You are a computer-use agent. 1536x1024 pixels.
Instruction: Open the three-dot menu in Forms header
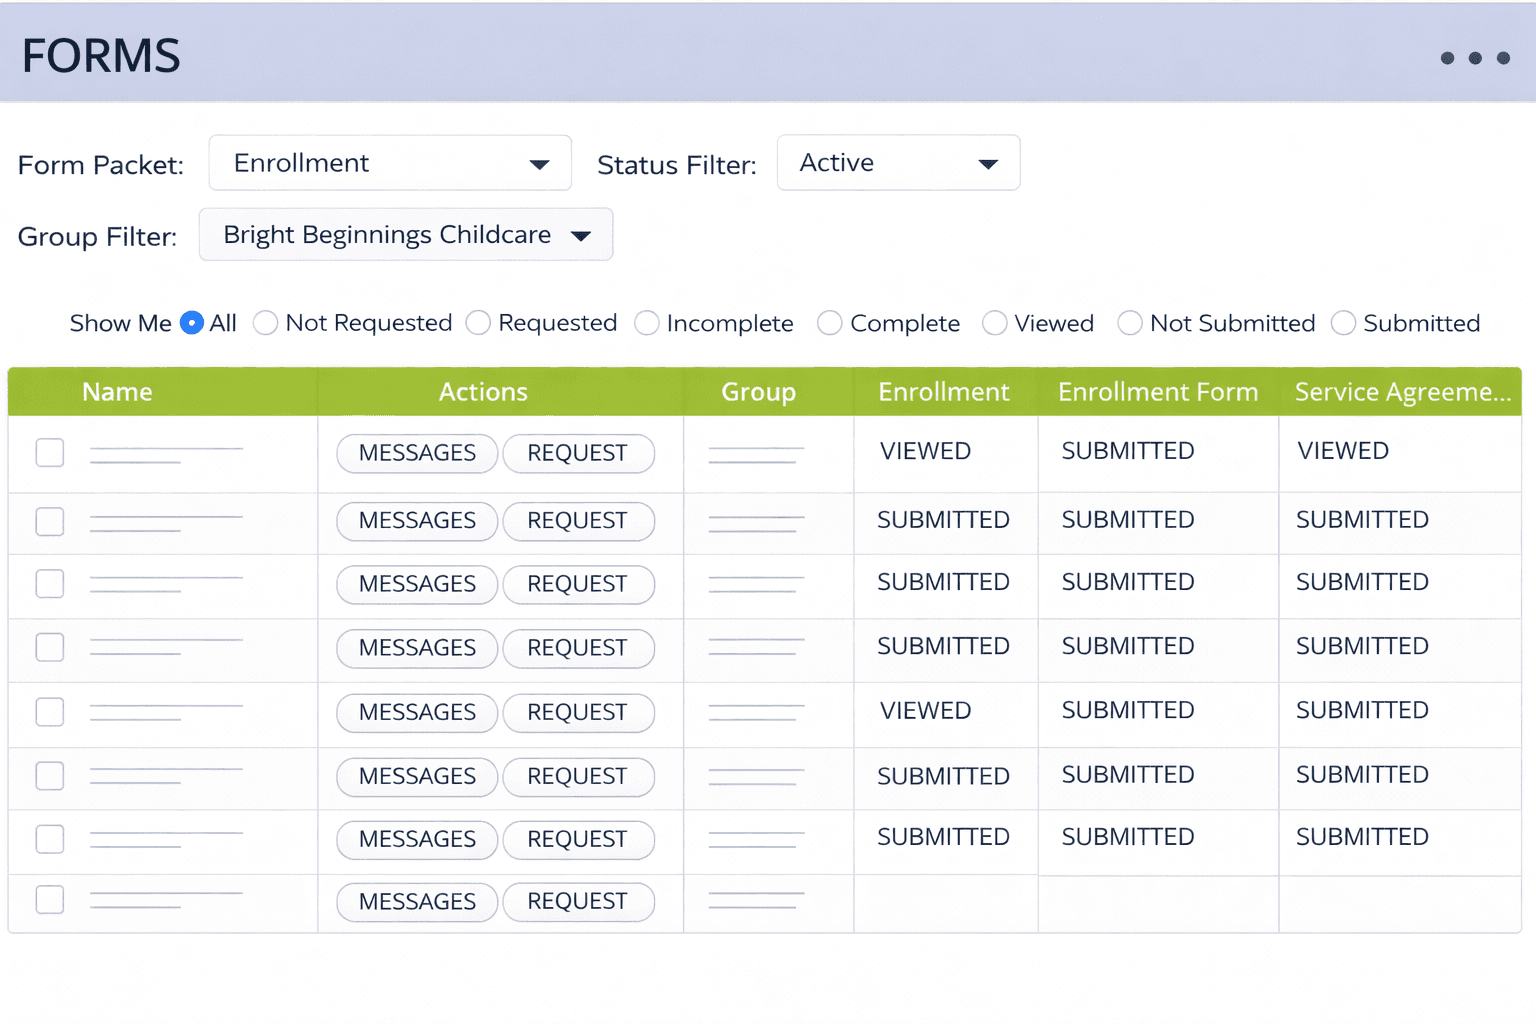[x=1475, y=58]
